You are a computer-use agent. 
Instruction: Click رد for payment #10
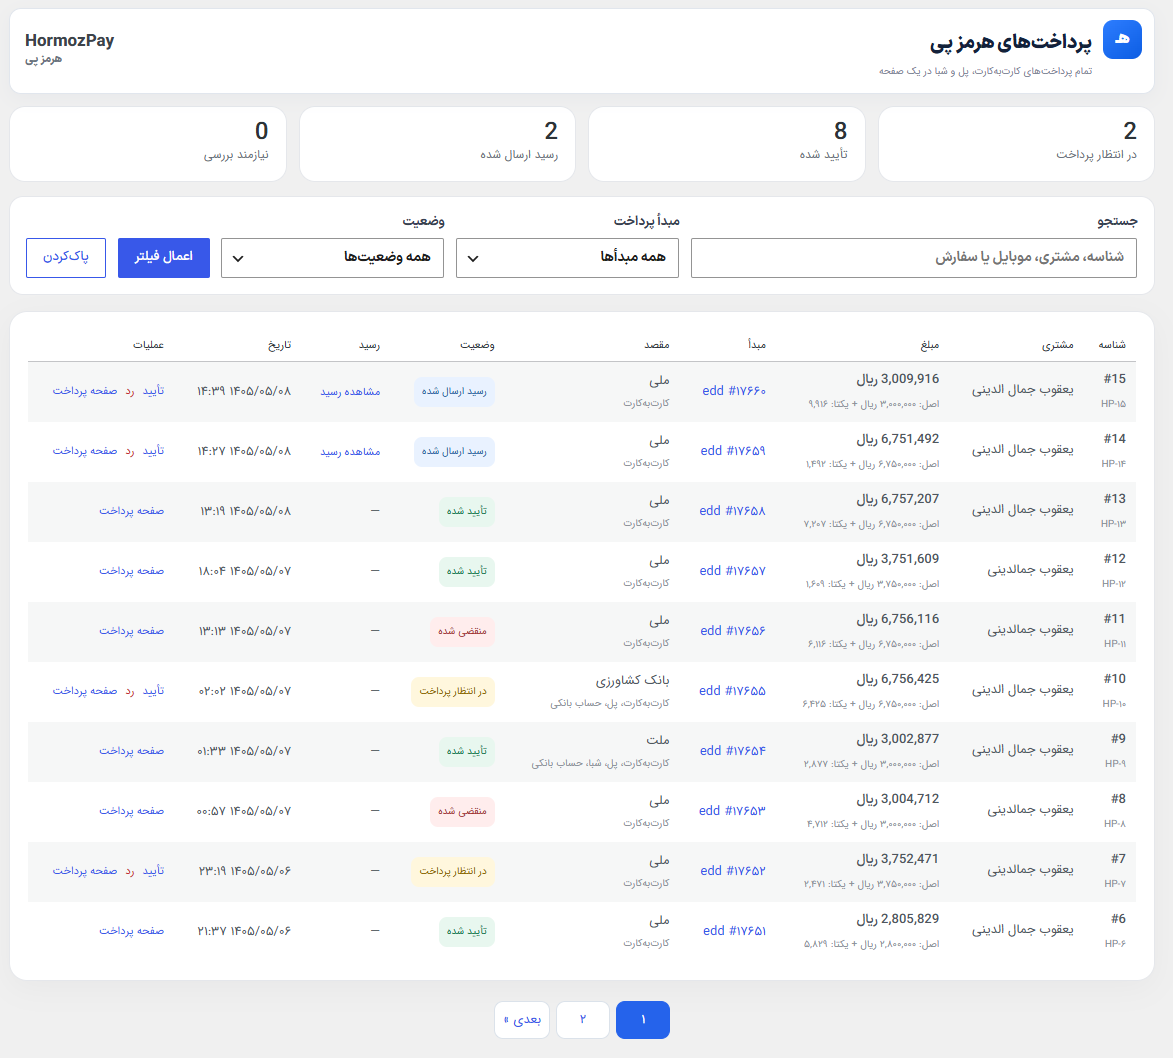pos(130,691)
